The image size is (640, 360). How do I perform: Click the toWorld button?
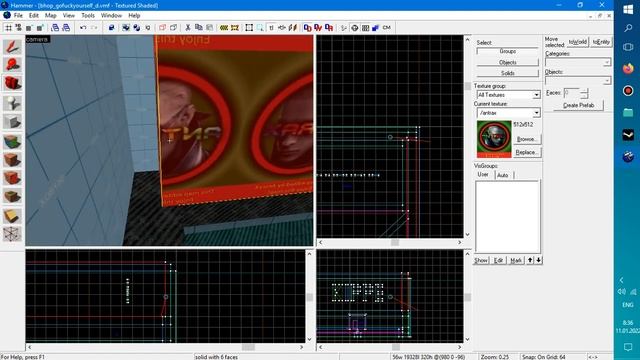(578, 42)
